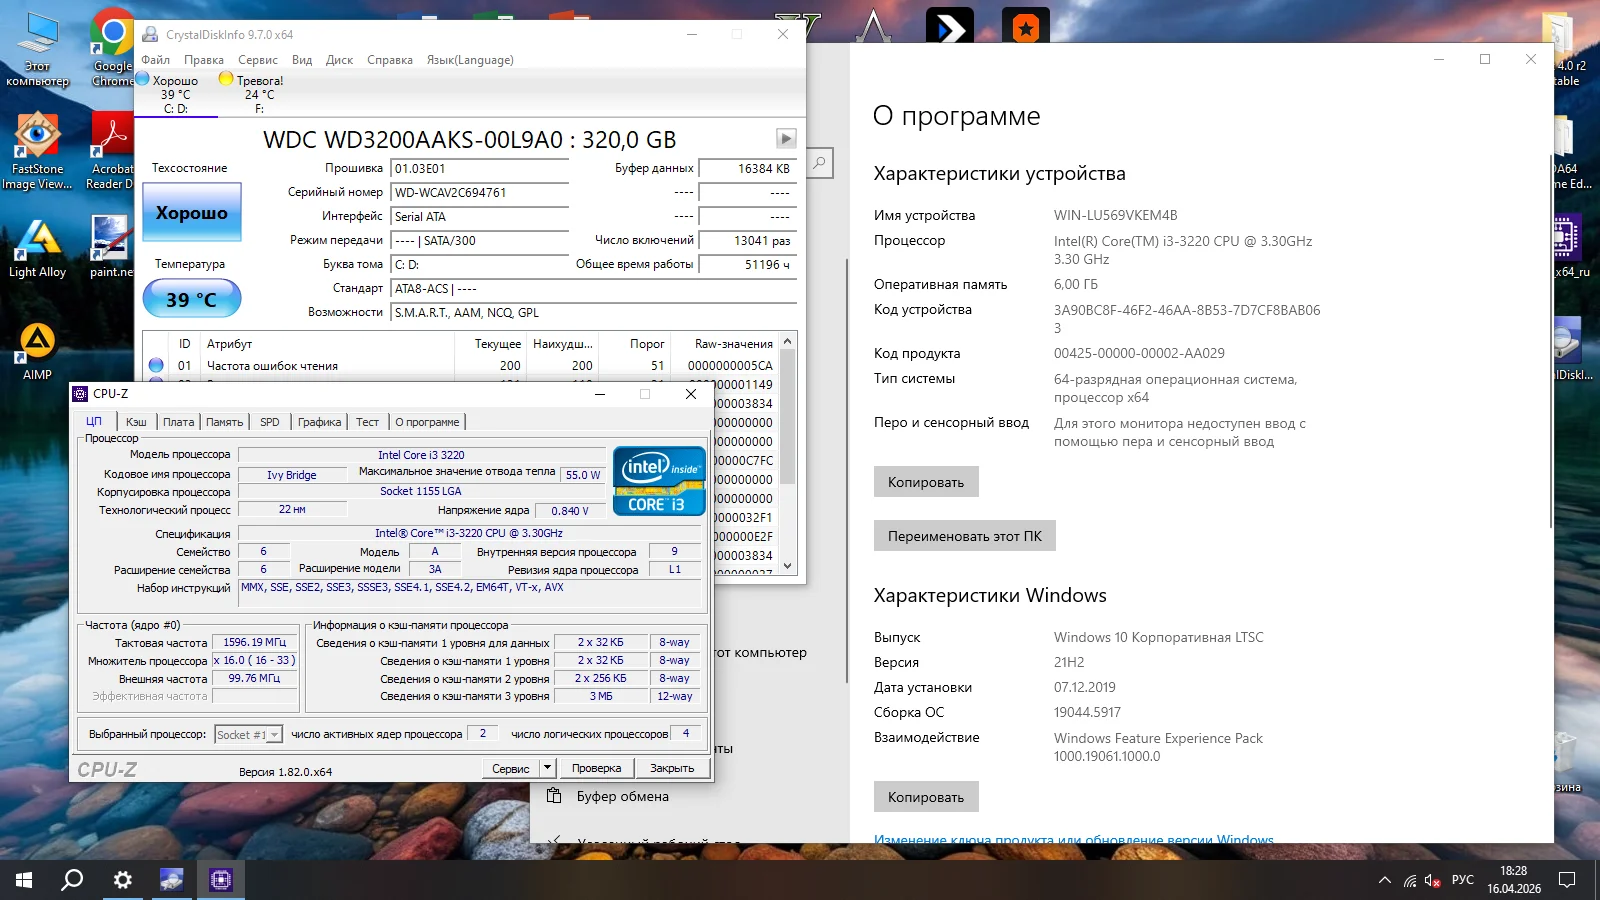Click next disk arrow in CrystalDiskInfo
This screenshot has width=1600, height=900.
[786, 139]
